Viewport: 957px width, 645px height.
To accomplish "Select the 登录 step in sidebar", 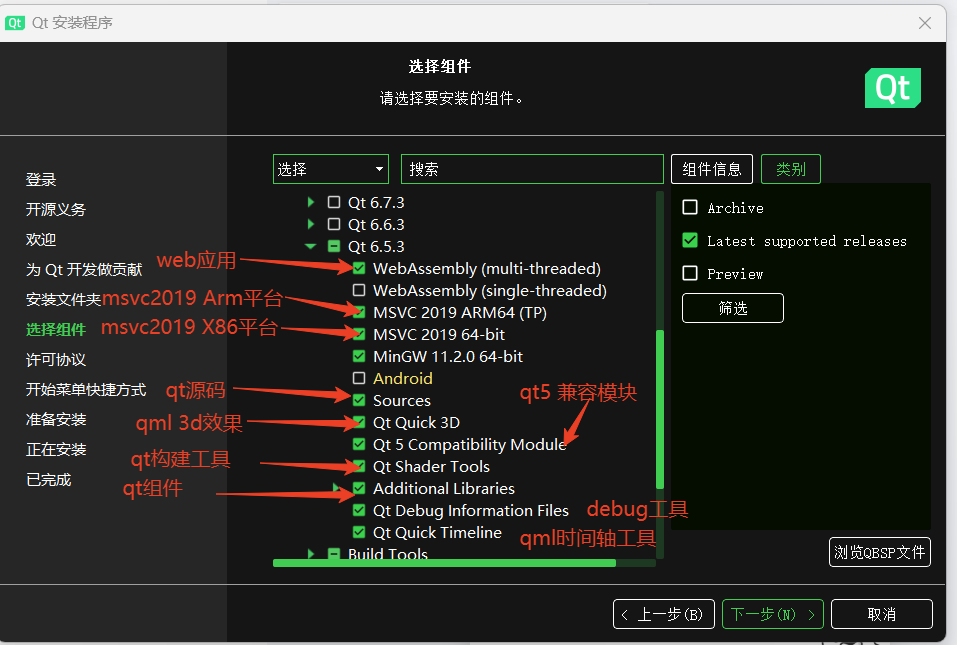I will pos(41,180).
